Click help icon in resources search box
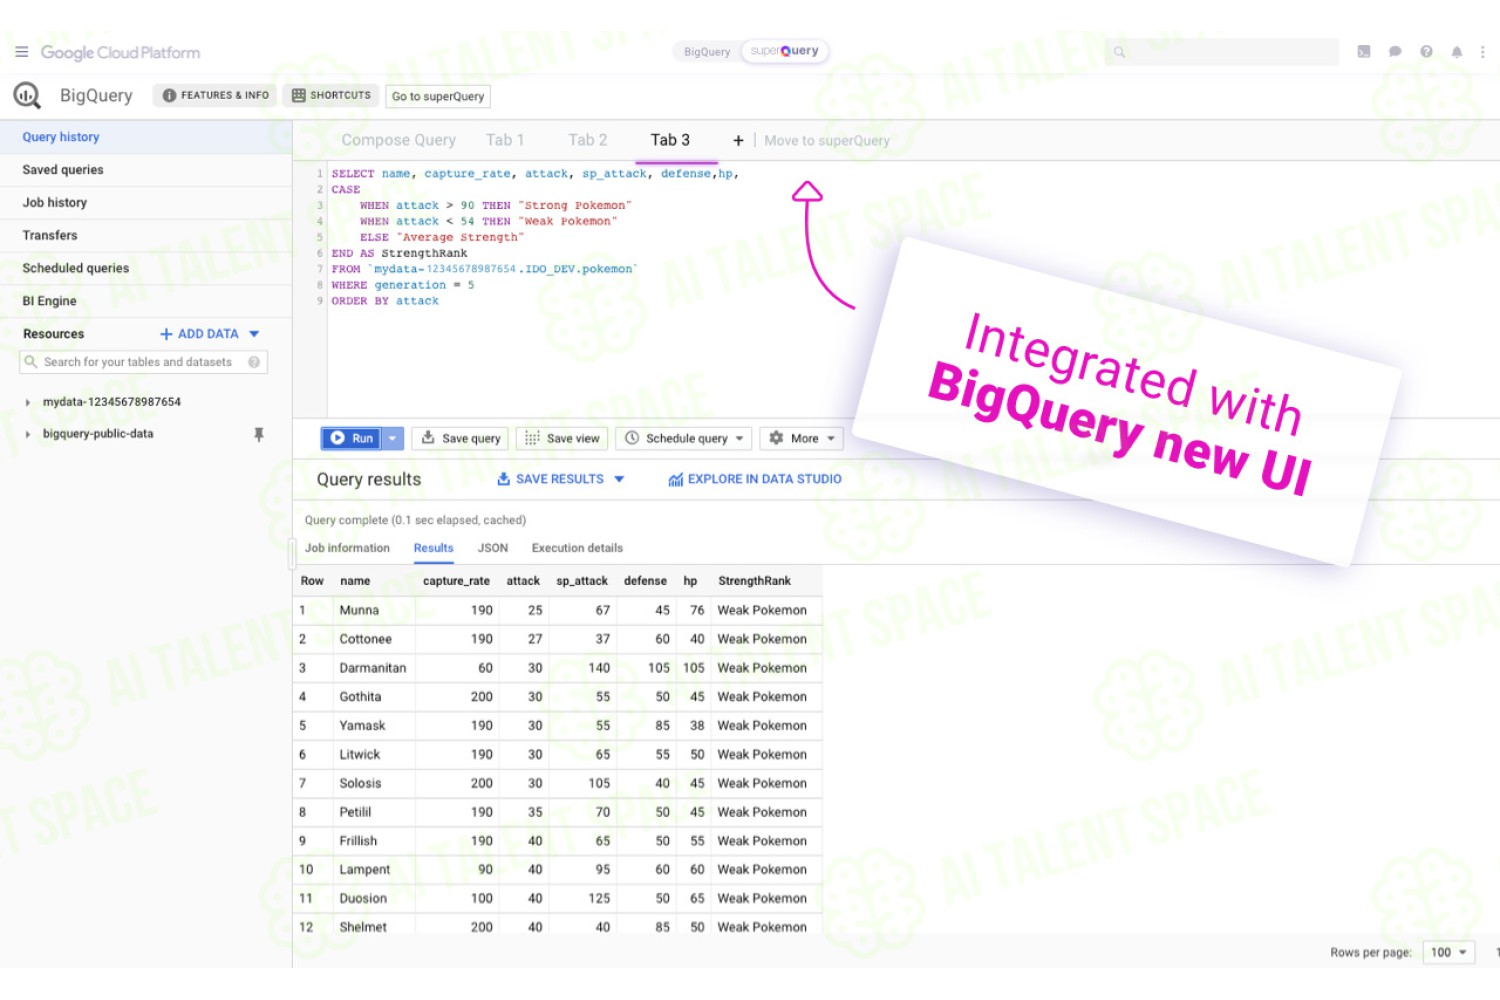Viewport: 1500px width, 1000px height. pos(254,362)
